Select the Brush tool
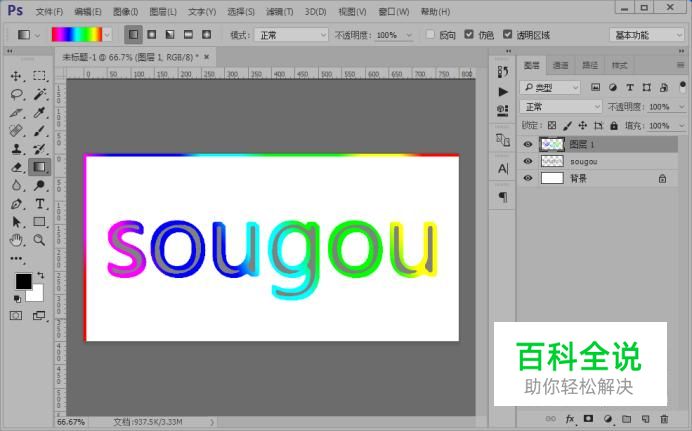This screenshot has height=431, width=692. (x=39, y=131)
